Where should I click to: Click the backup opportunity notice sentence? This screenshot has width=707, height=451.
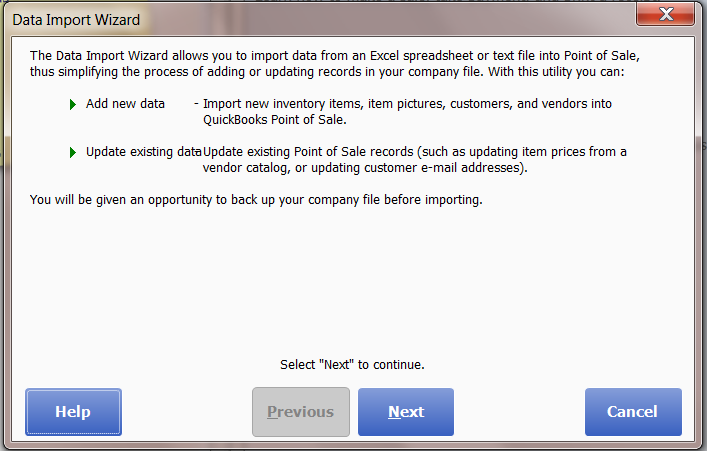[256, 200]
